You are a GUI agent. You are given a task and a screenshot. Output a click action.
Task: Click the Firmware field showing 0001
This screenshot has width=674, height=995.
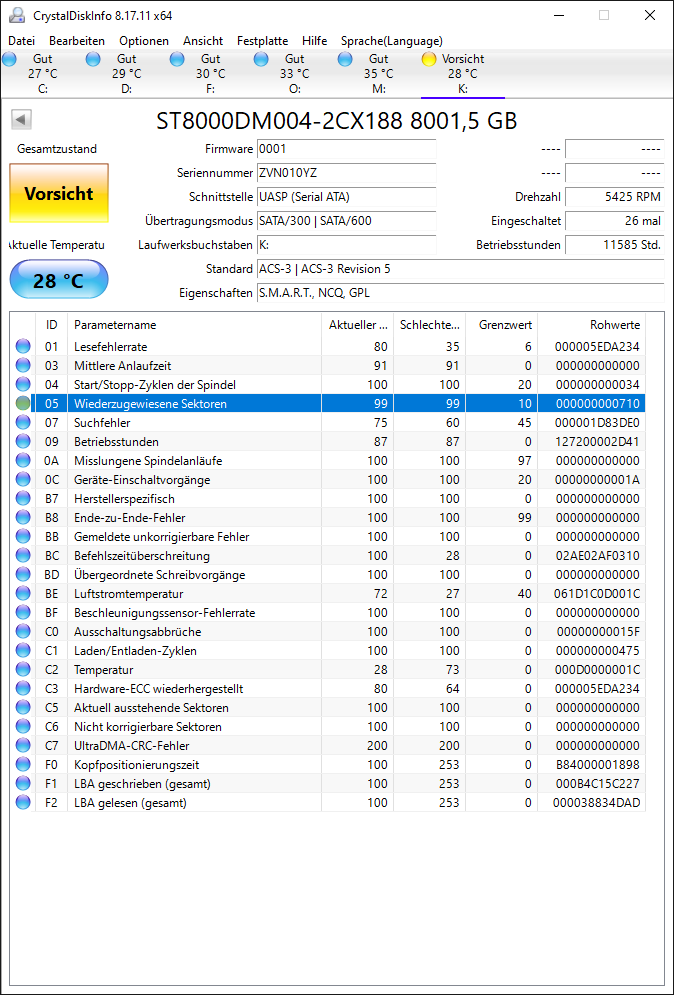pos(347,149)
